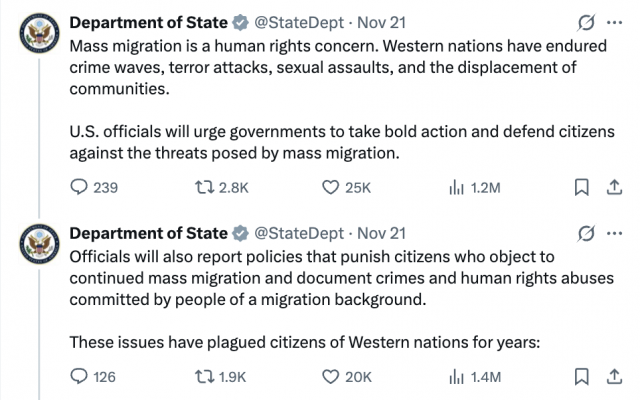Share the second Department of State tweet
640x400 pixels.
coord(610,377)
